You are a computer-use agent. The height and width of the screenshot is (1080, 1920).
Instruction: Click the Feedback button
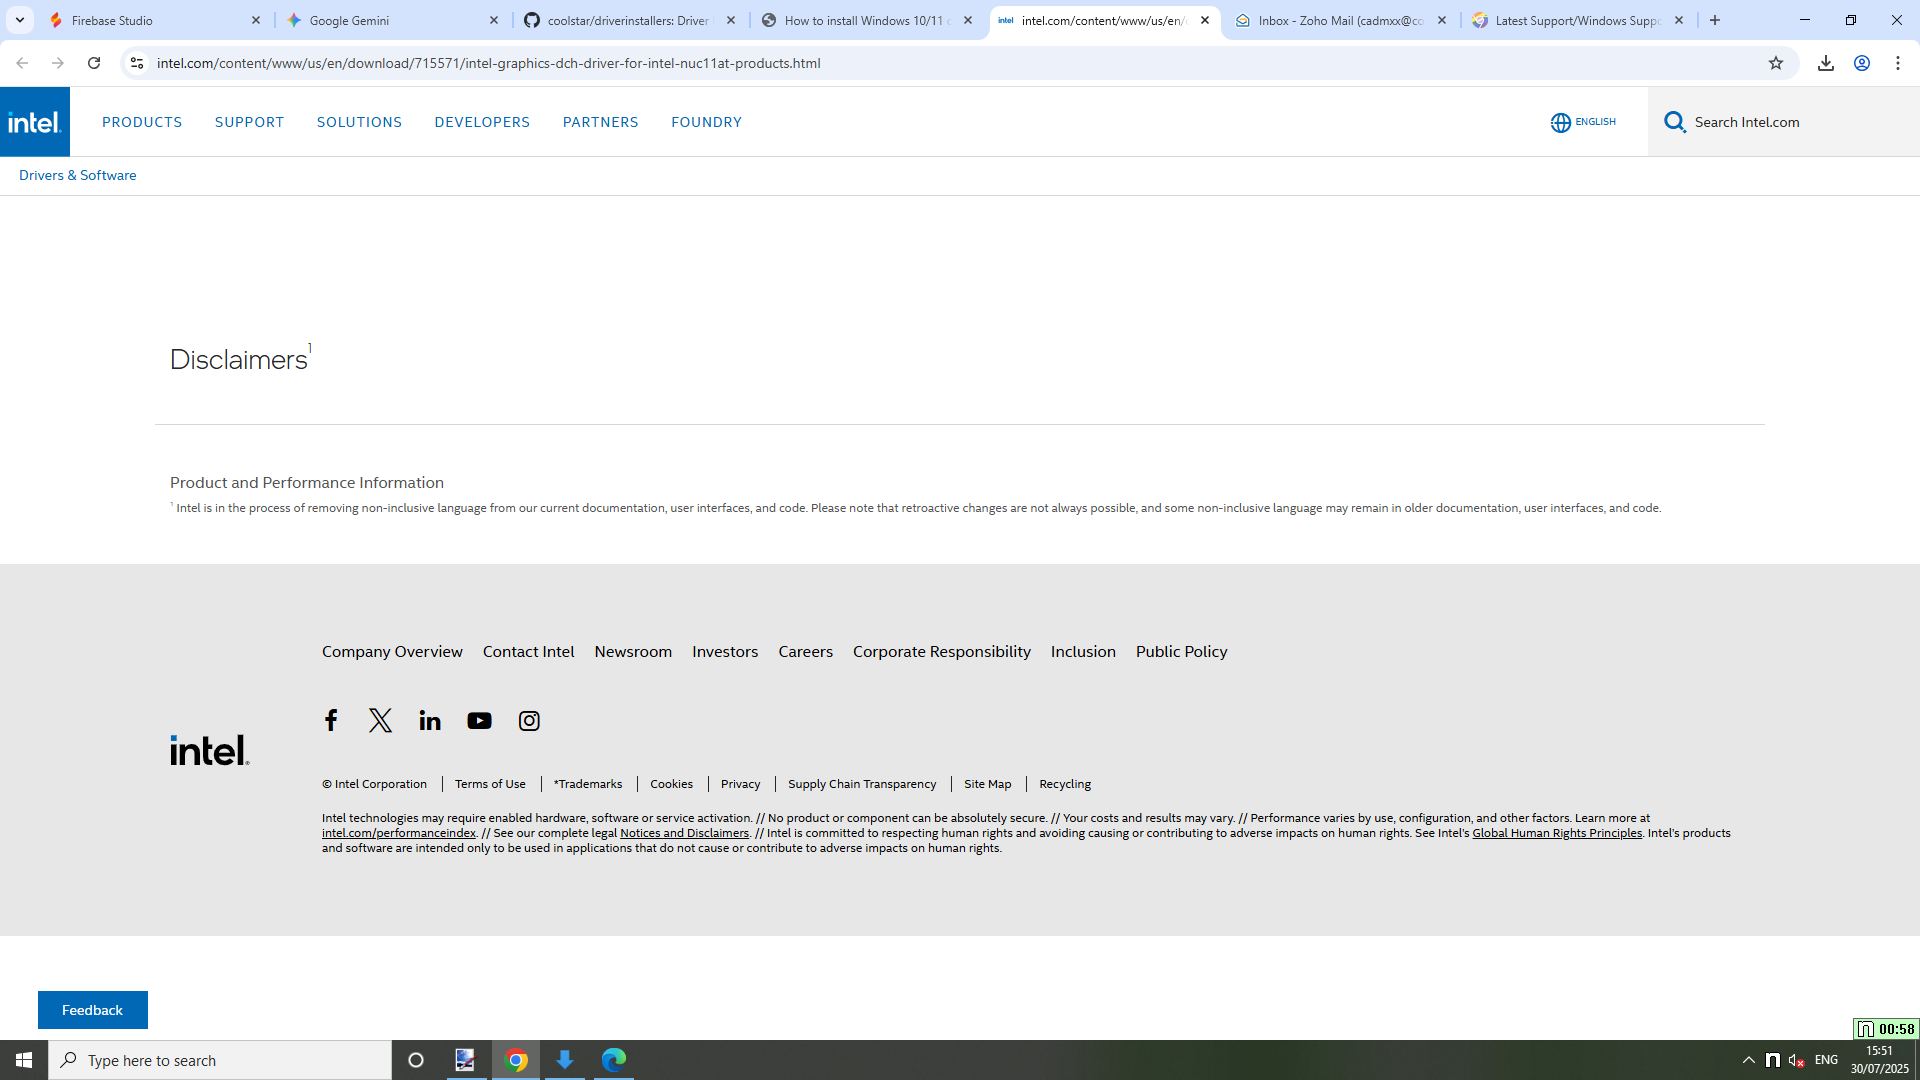[93, 1010]
